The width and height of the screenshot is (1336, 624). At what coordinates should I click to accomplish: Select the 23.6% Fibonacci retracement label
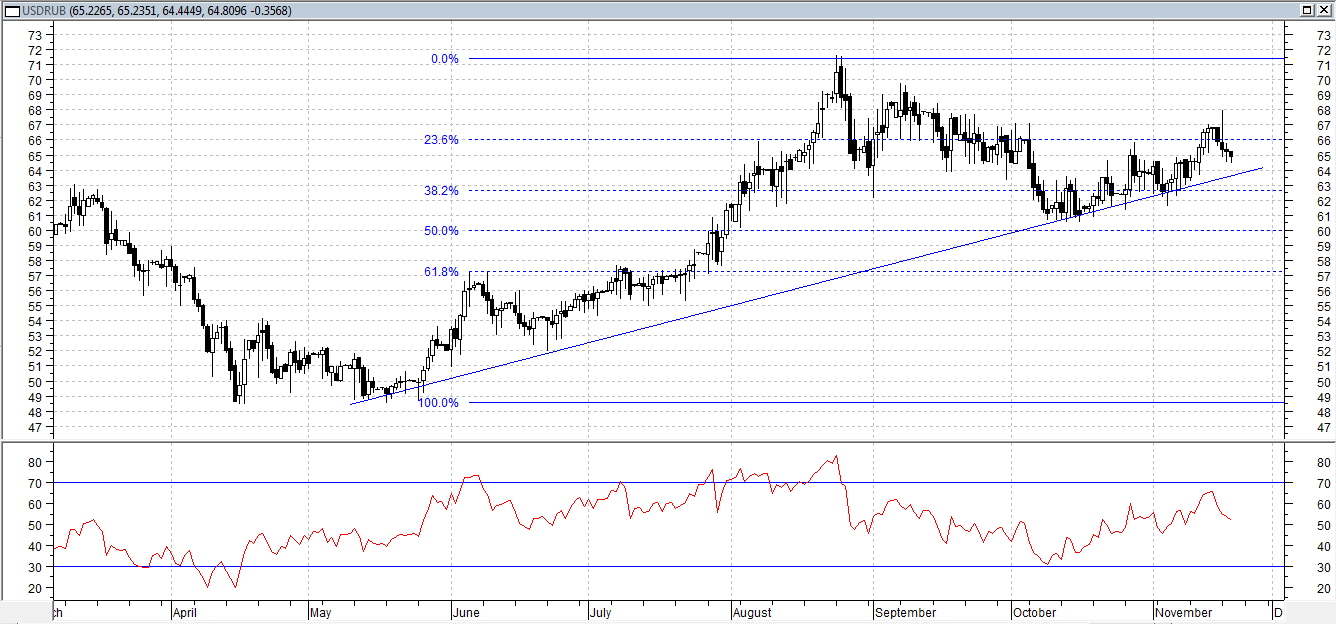point(441,140)
